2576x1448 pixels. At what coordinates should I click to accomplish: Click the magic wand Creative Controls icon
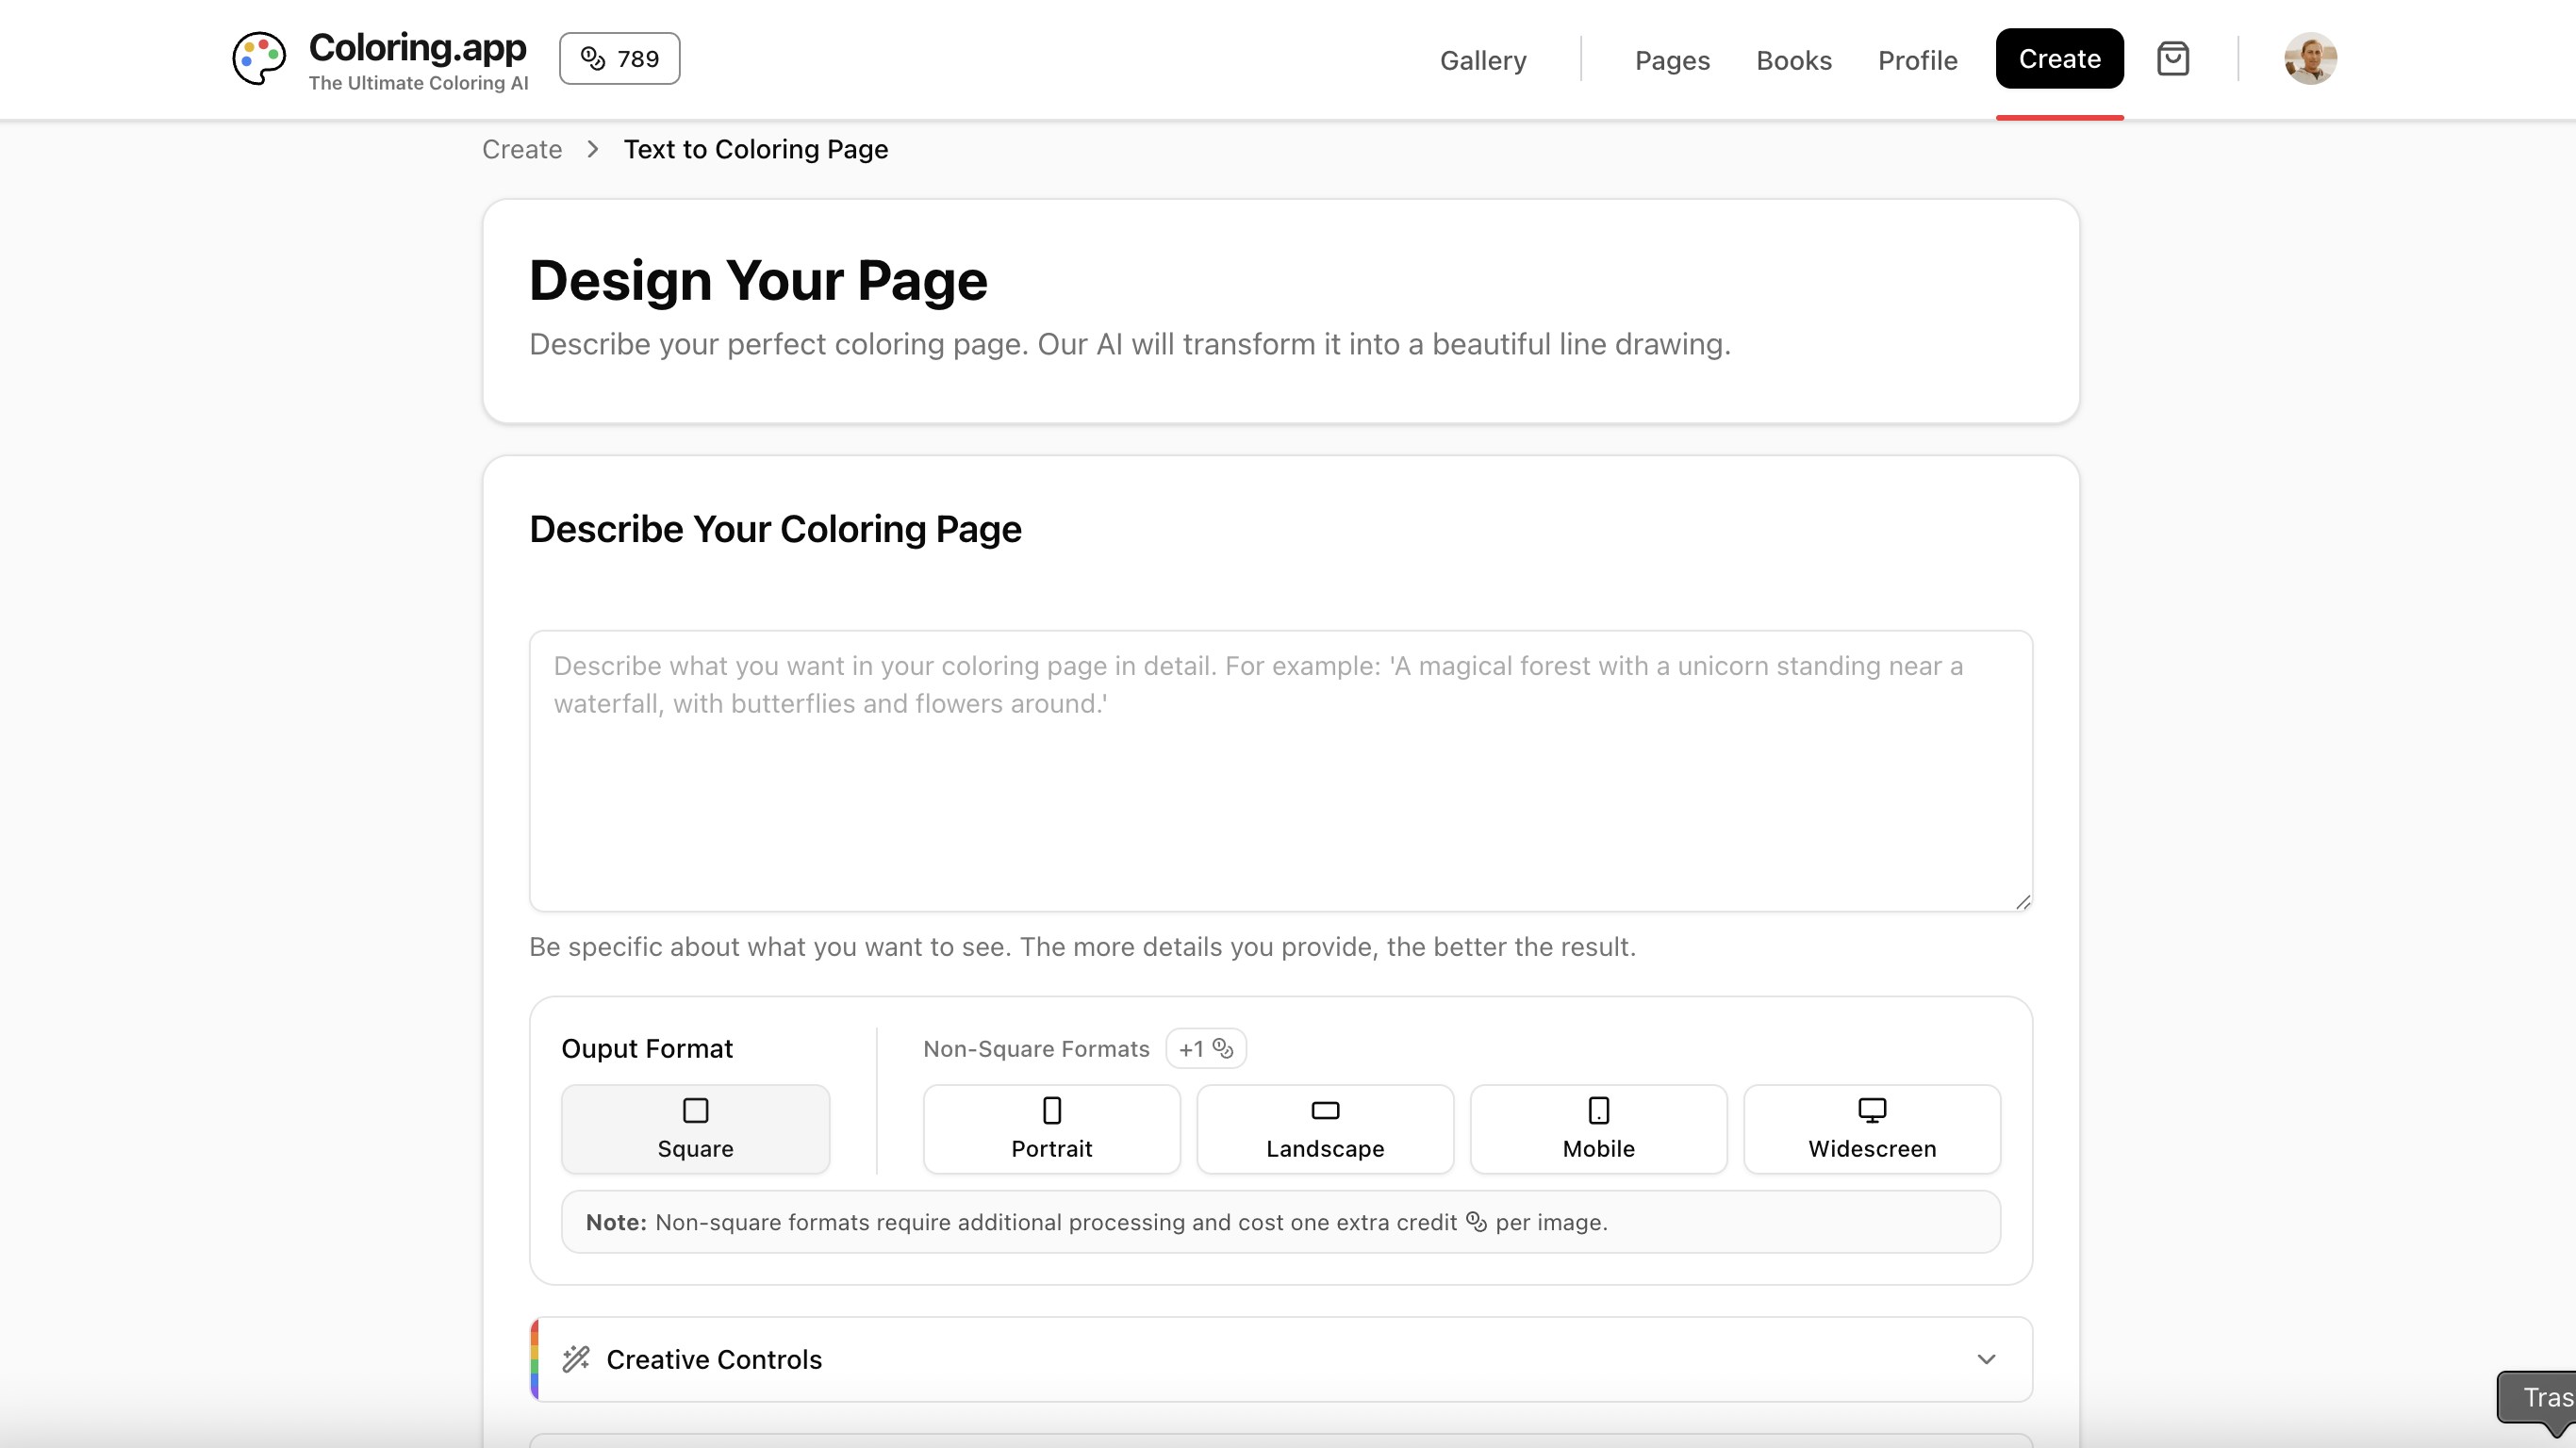pos(576,1358)
